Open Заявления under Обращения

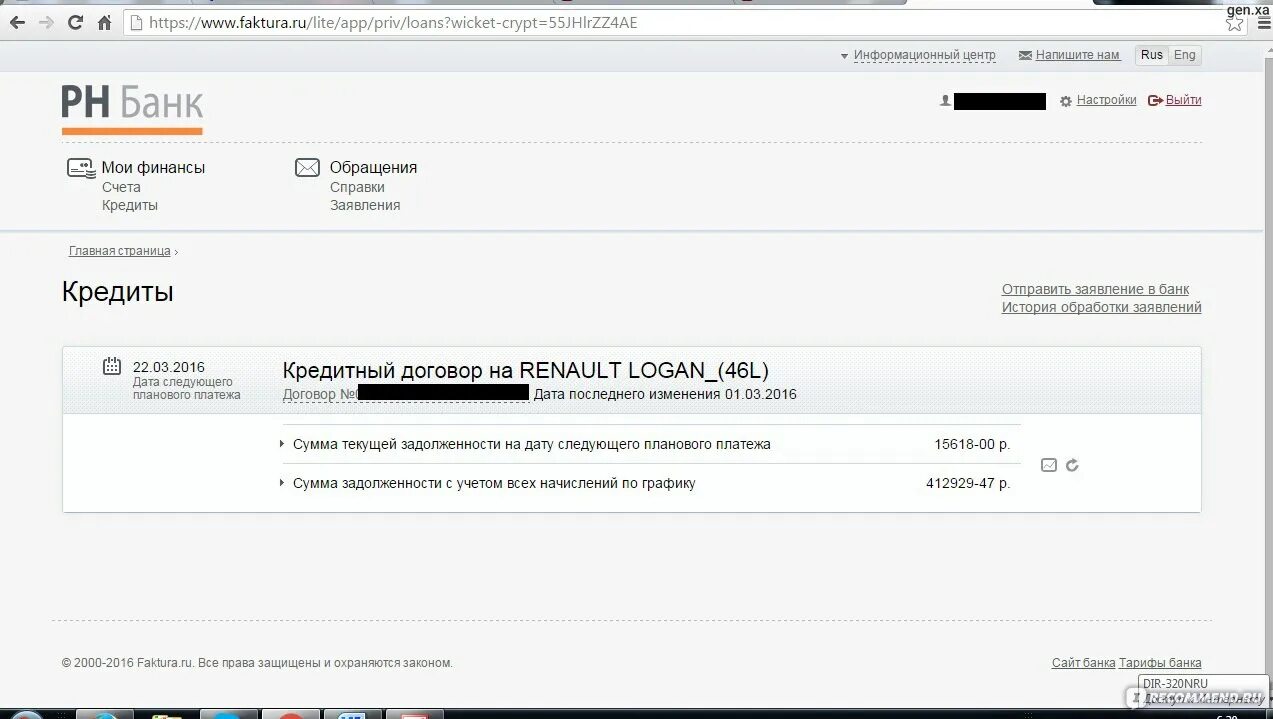[x=365, y=205]
